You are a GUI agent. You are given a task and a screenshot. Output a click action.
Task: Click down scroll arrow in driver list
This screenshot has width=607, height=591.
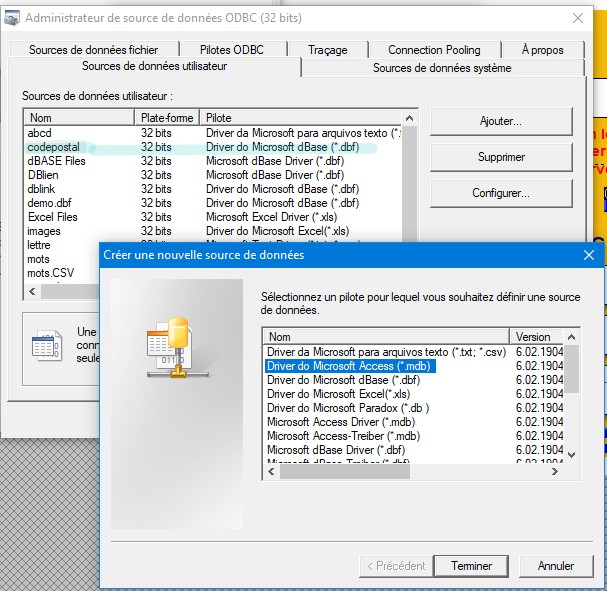click(571, 455)
